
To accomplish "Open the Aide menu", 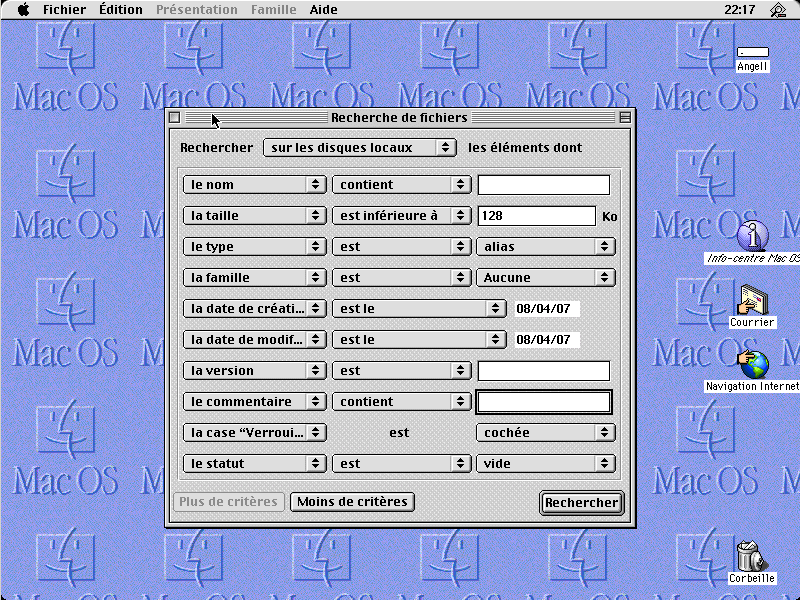I will tap(323, 10).
